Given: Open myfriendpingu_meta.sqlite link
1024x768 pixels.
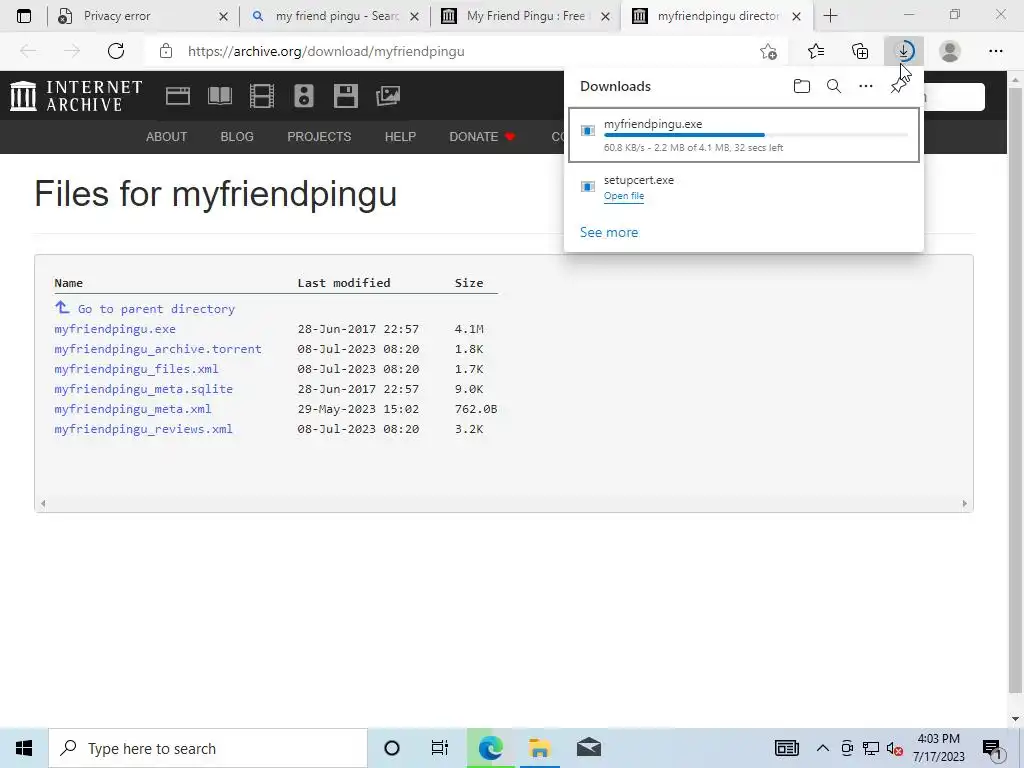Looking at the screenshot, I should coord(144,389).
